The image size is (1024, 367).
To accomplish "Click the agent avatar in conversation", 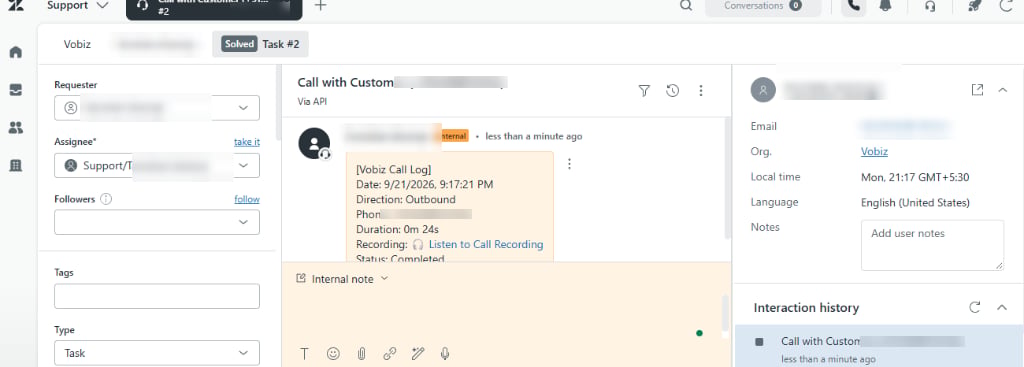I will click(x=314, y=144).
